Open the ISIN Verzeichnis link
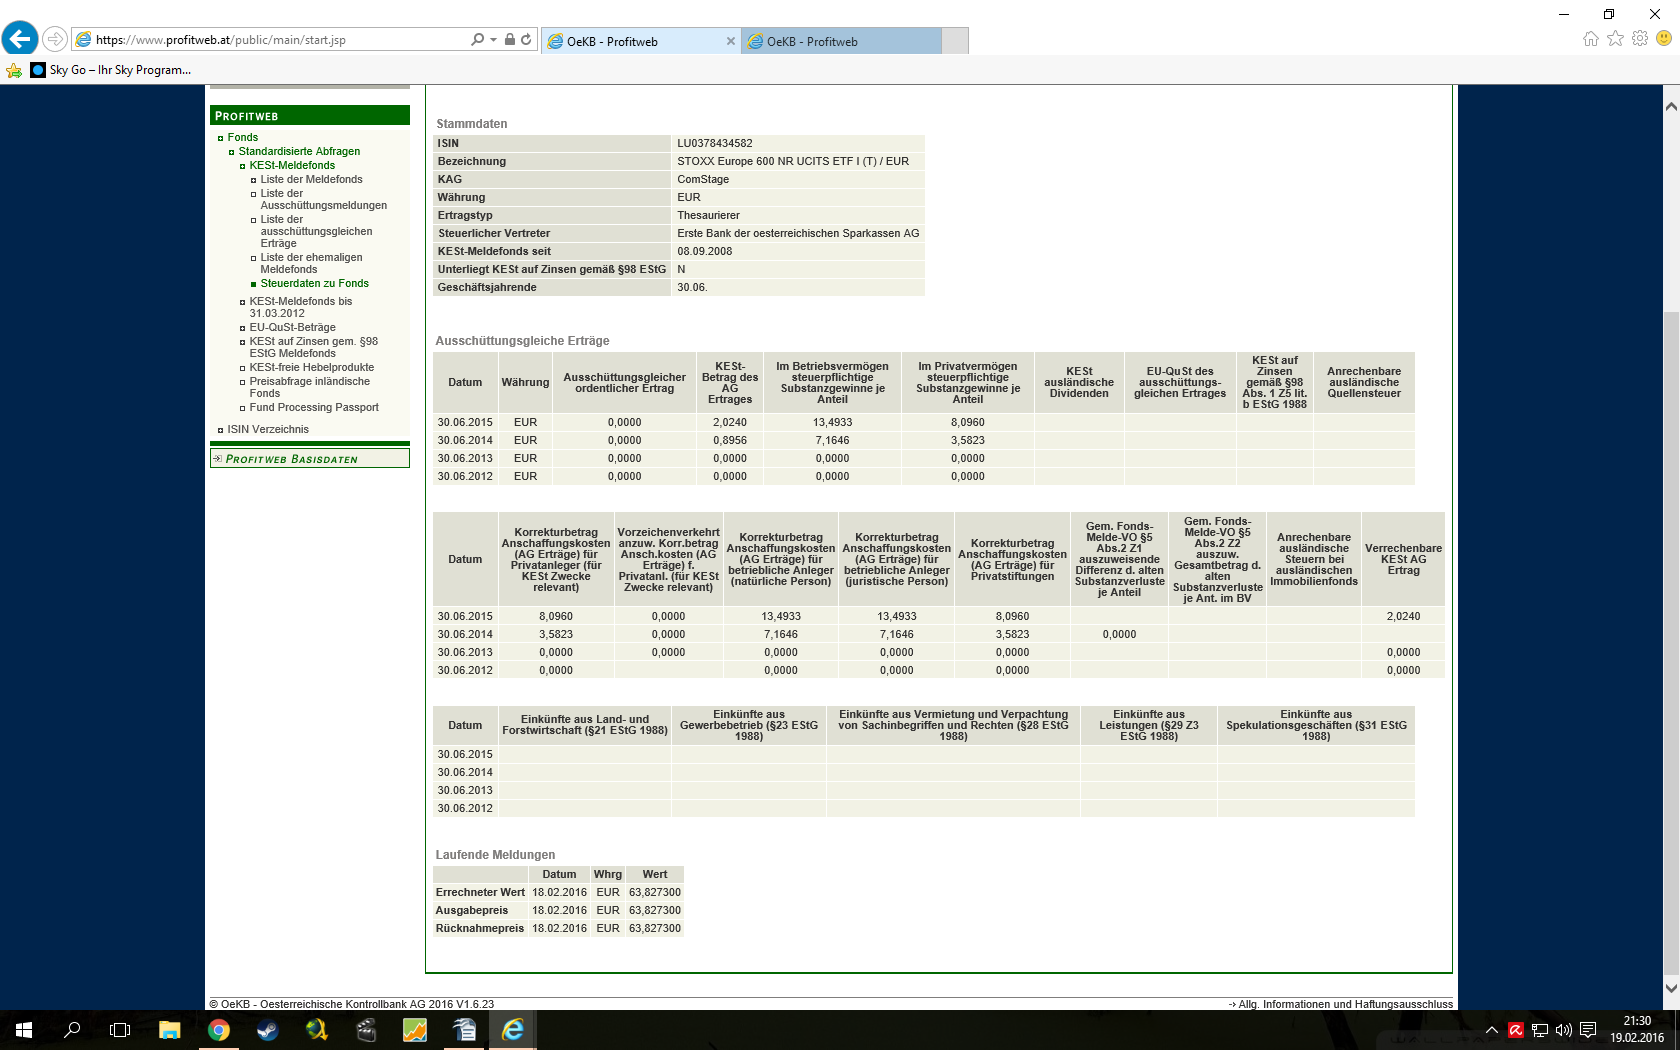1680x1050 pixels. coord(267,430)
